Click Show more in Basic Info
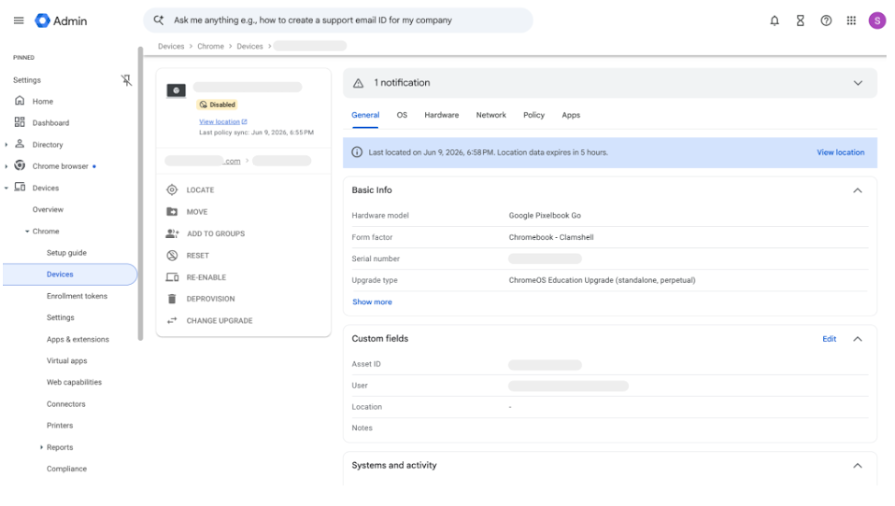This screenshot has width=895, height=506. 372,302
